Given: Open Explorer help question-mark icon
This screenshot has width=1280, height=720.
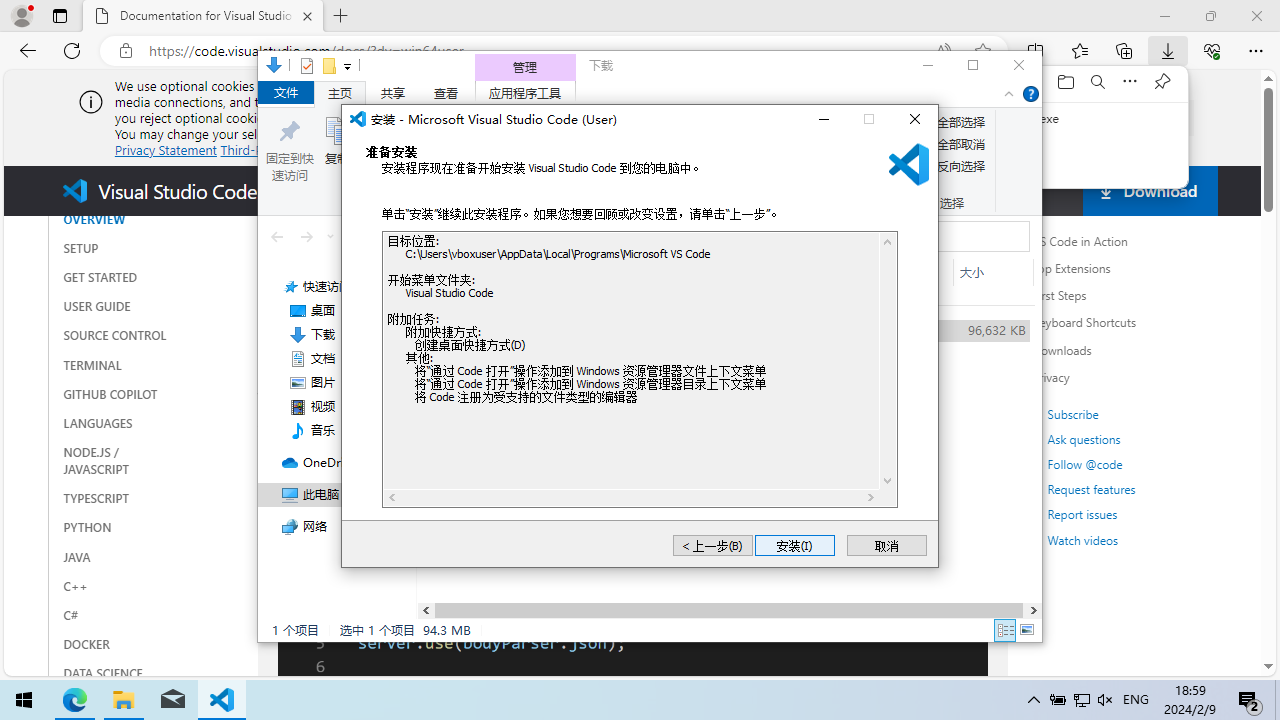Looking at the screenshot, I should click(x=1031, y=94).
